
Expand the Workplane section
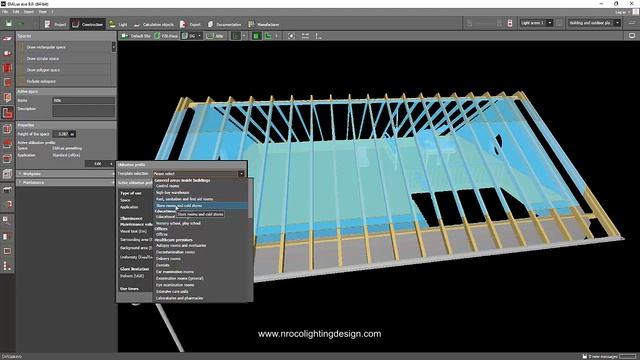[66, 174]
